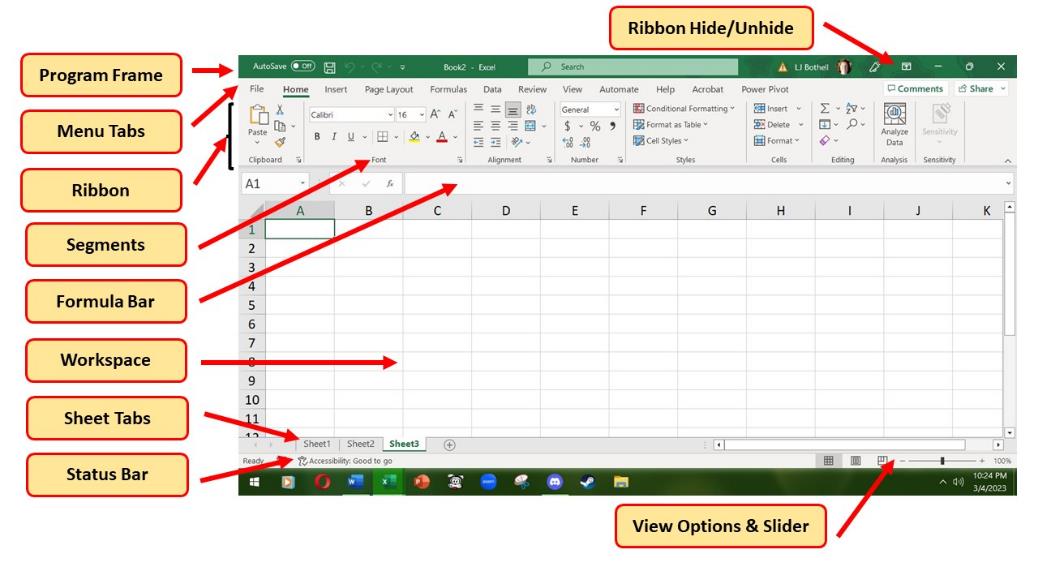Expand the Borders dropdown
The image size is (1038, 584).
397,137
